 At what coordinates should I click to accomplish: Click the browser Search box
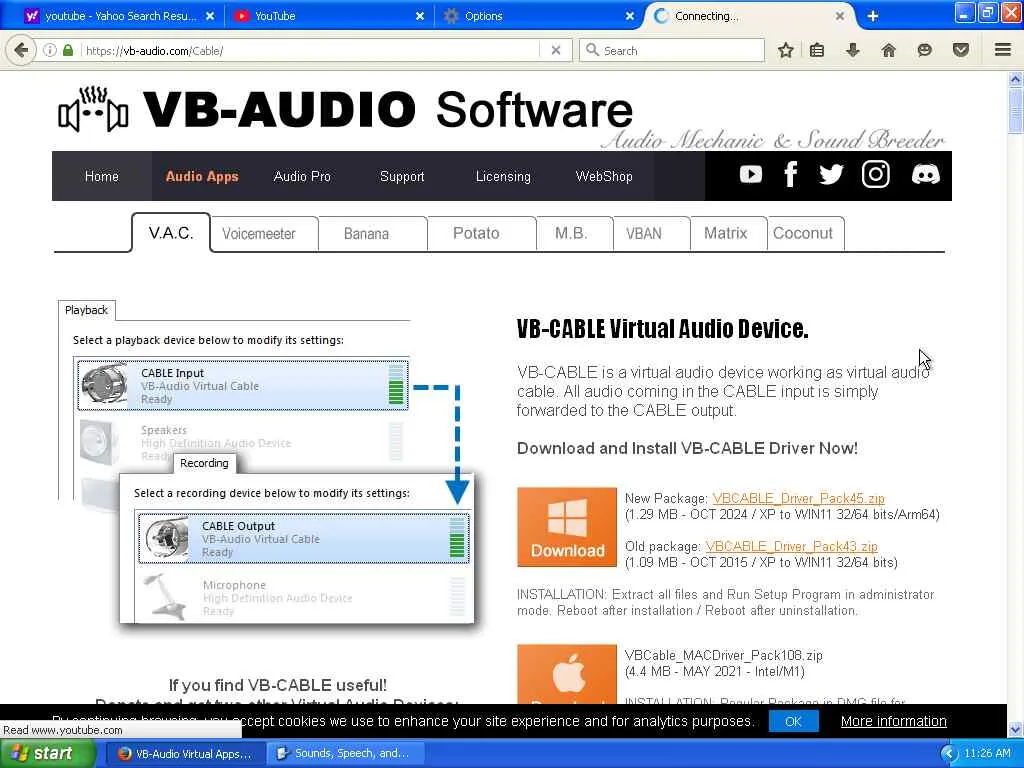(673, 50)
